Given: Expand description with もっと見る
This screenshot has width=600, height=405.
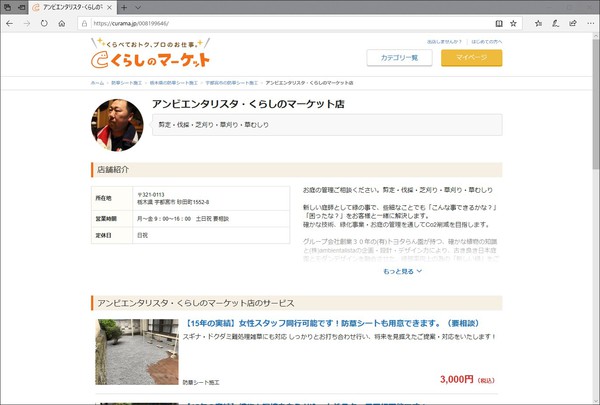Looking at the screenshot, I should [x=402, y=271].
